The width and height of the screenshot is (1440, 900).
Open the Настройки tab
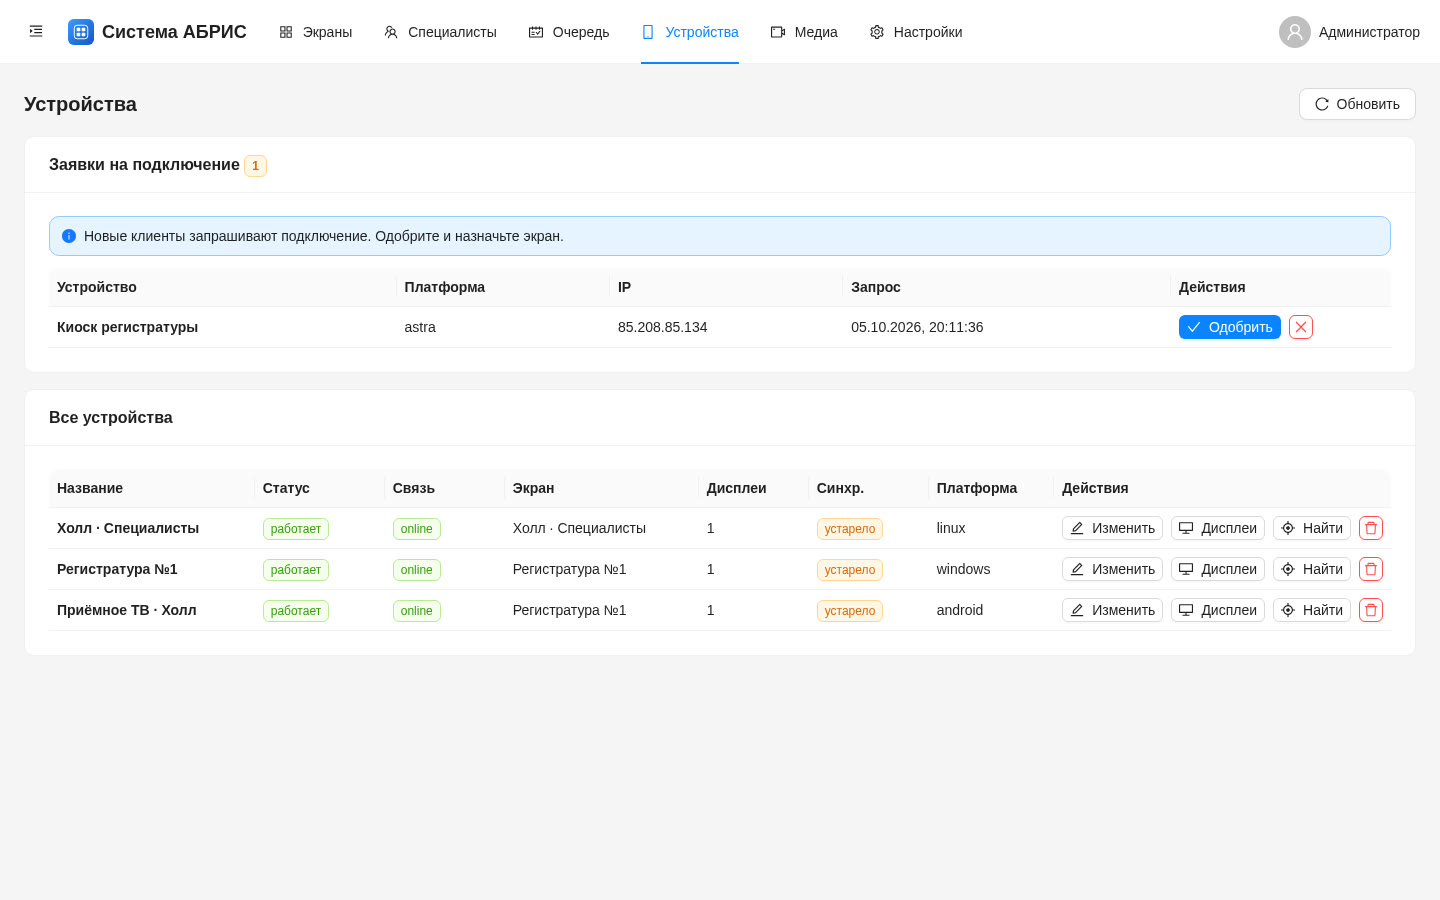pyautogui.click(x=916, y=32)
